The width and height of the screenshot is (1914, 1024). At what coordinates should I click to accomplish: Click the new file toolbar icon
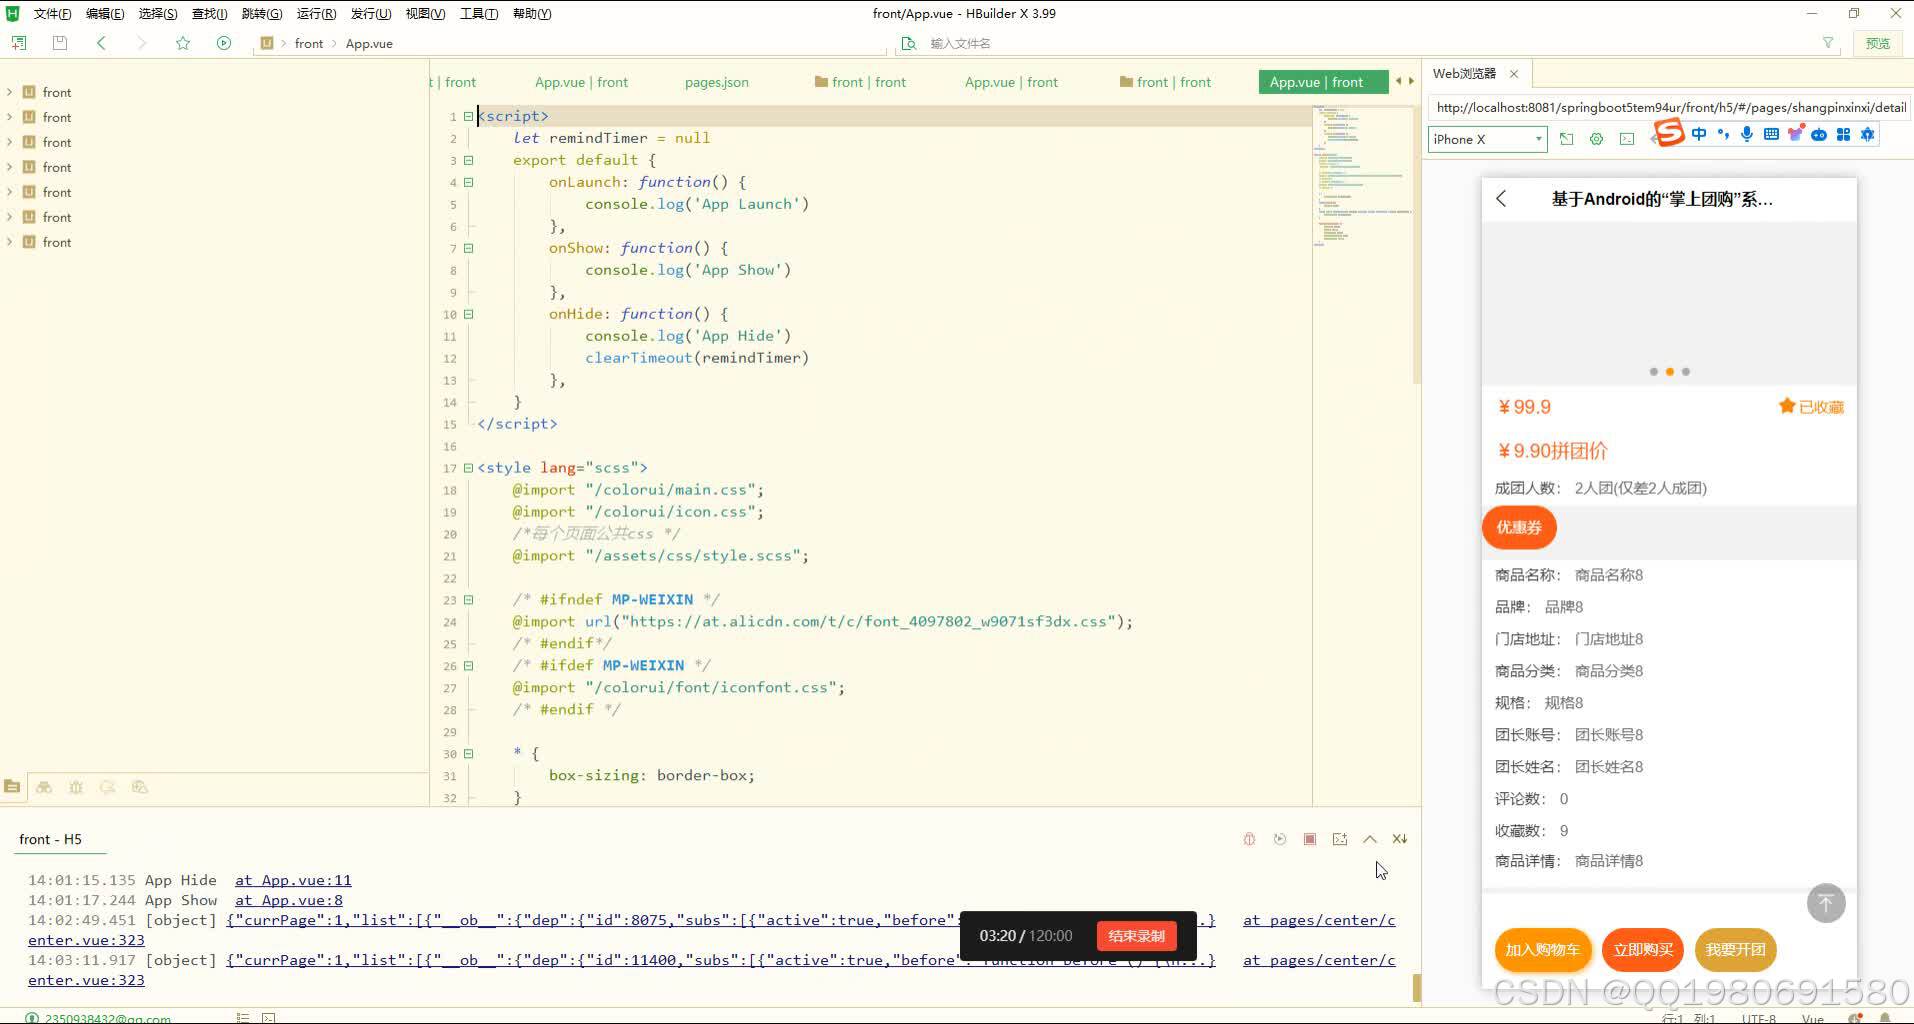tap(19, 43)
